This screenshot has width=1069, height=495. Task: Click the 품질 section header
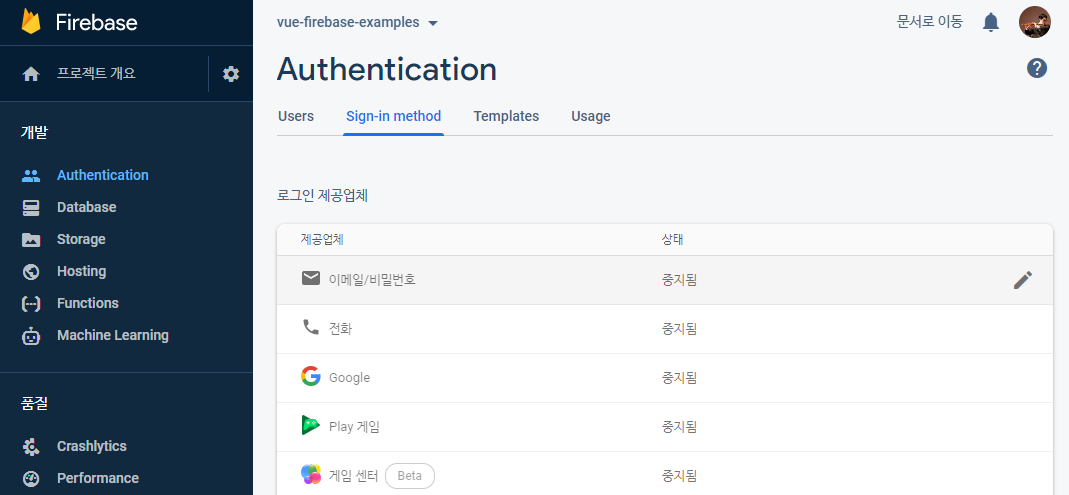tap(34, 404)
